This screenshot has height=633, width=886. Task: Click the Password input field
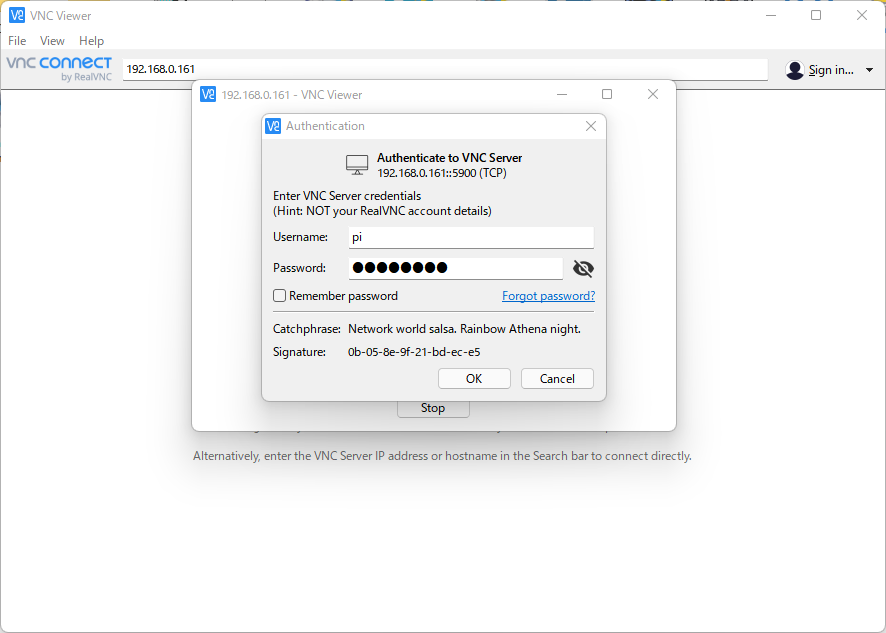tap(455, 268)
